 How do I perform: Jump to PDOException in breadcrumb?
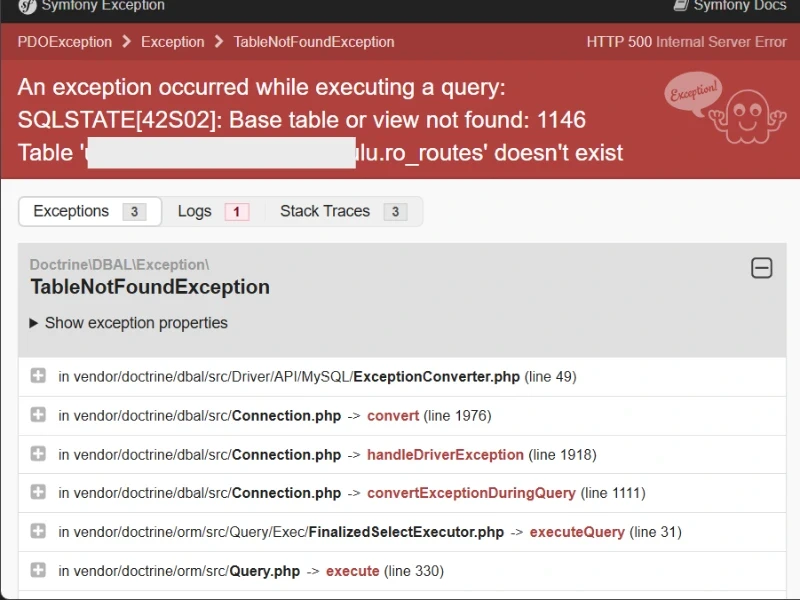coord(64,42)
